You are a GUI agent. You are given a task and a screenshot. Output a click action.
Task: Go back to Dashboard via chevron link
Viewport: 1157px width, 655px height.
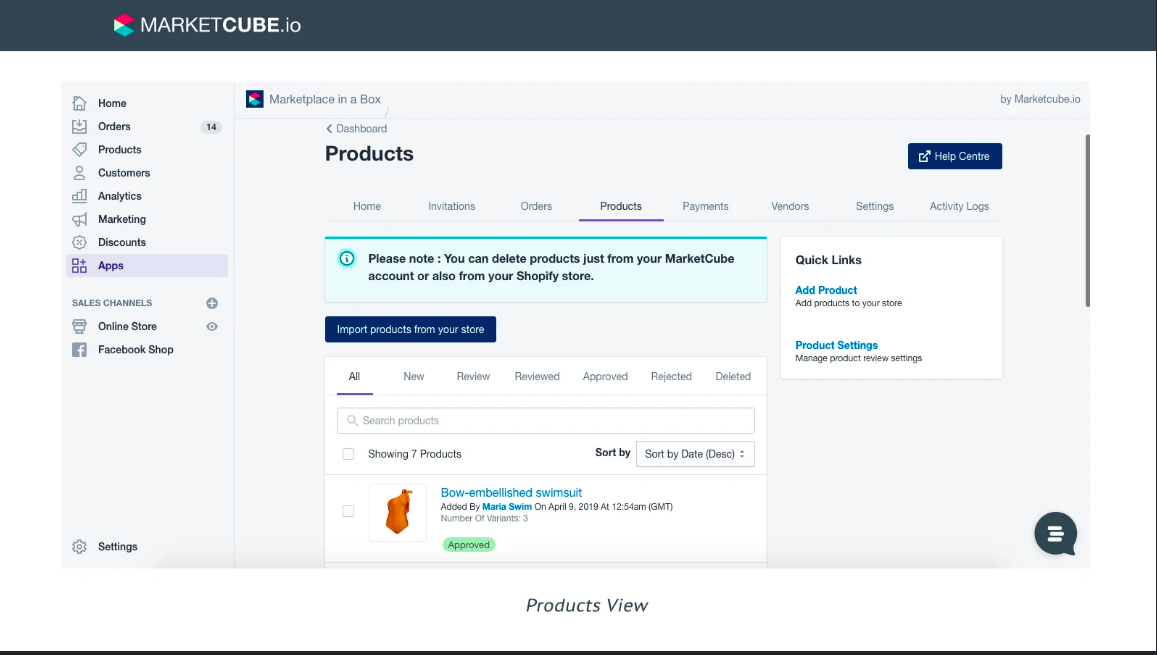356,128
